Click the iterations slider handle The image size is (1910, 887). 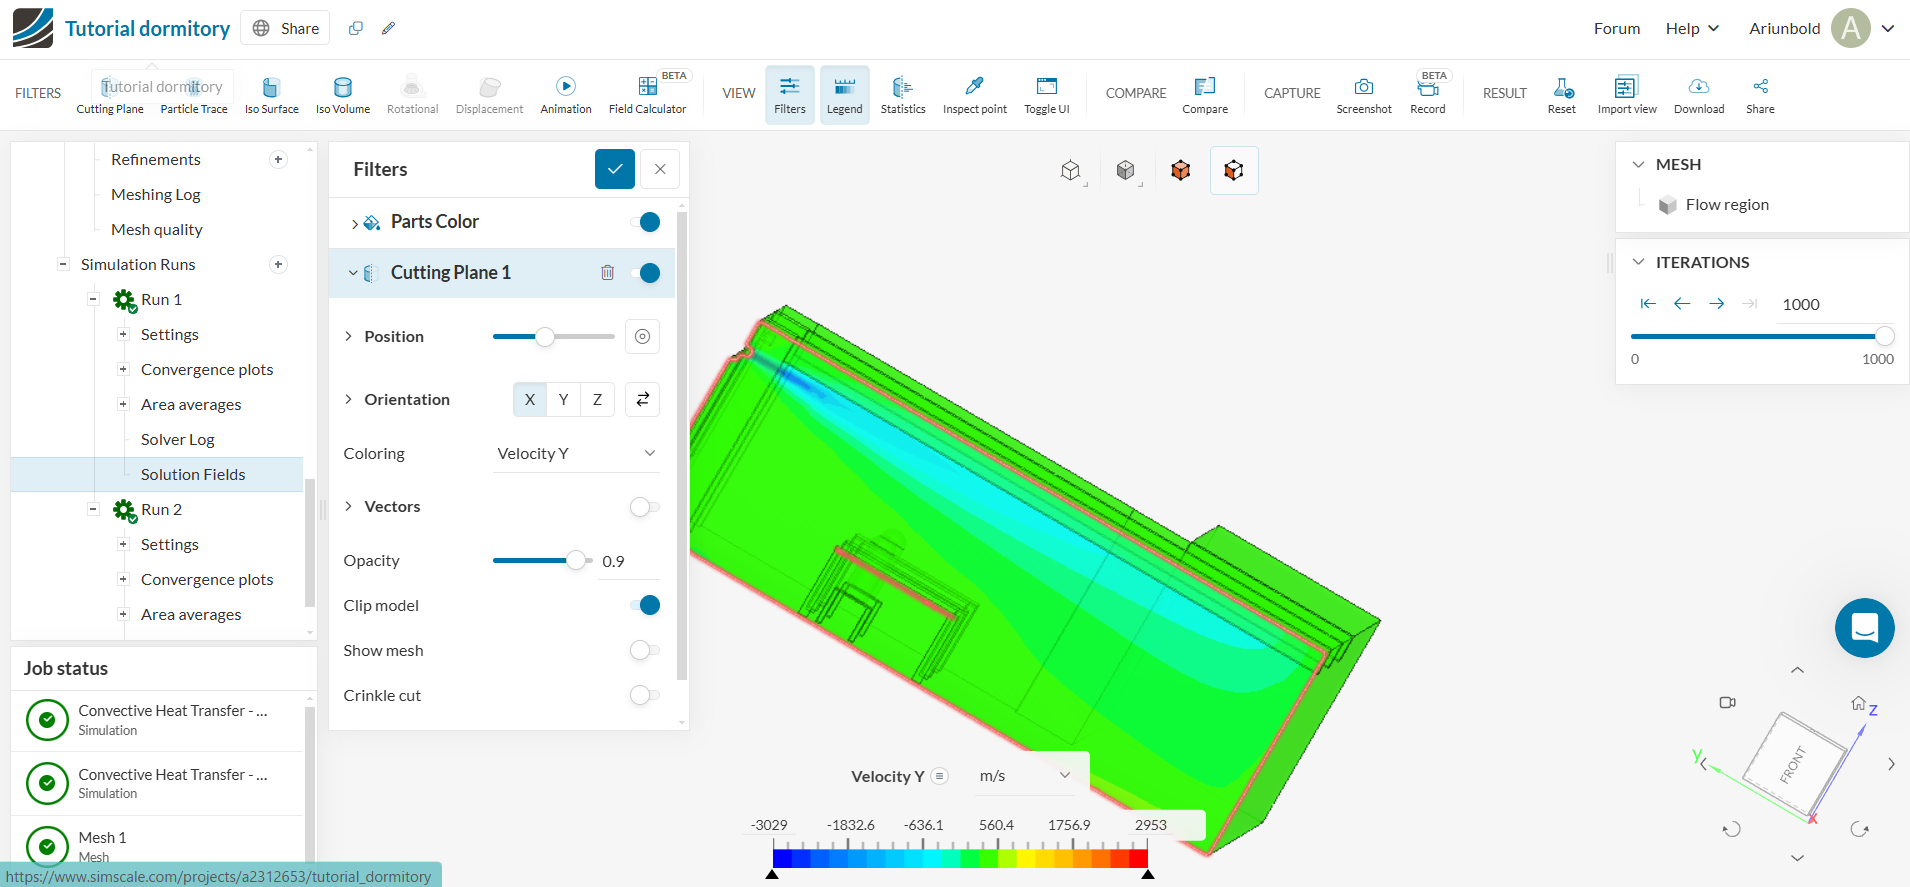[1884, 336]
